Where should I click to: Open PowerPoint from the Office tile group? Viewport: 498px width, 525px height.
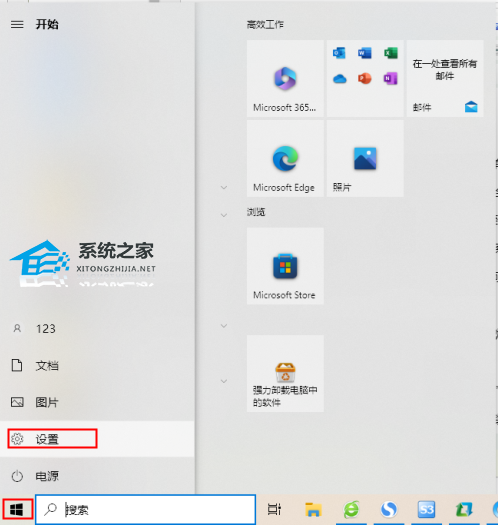[x=365, y=79]
